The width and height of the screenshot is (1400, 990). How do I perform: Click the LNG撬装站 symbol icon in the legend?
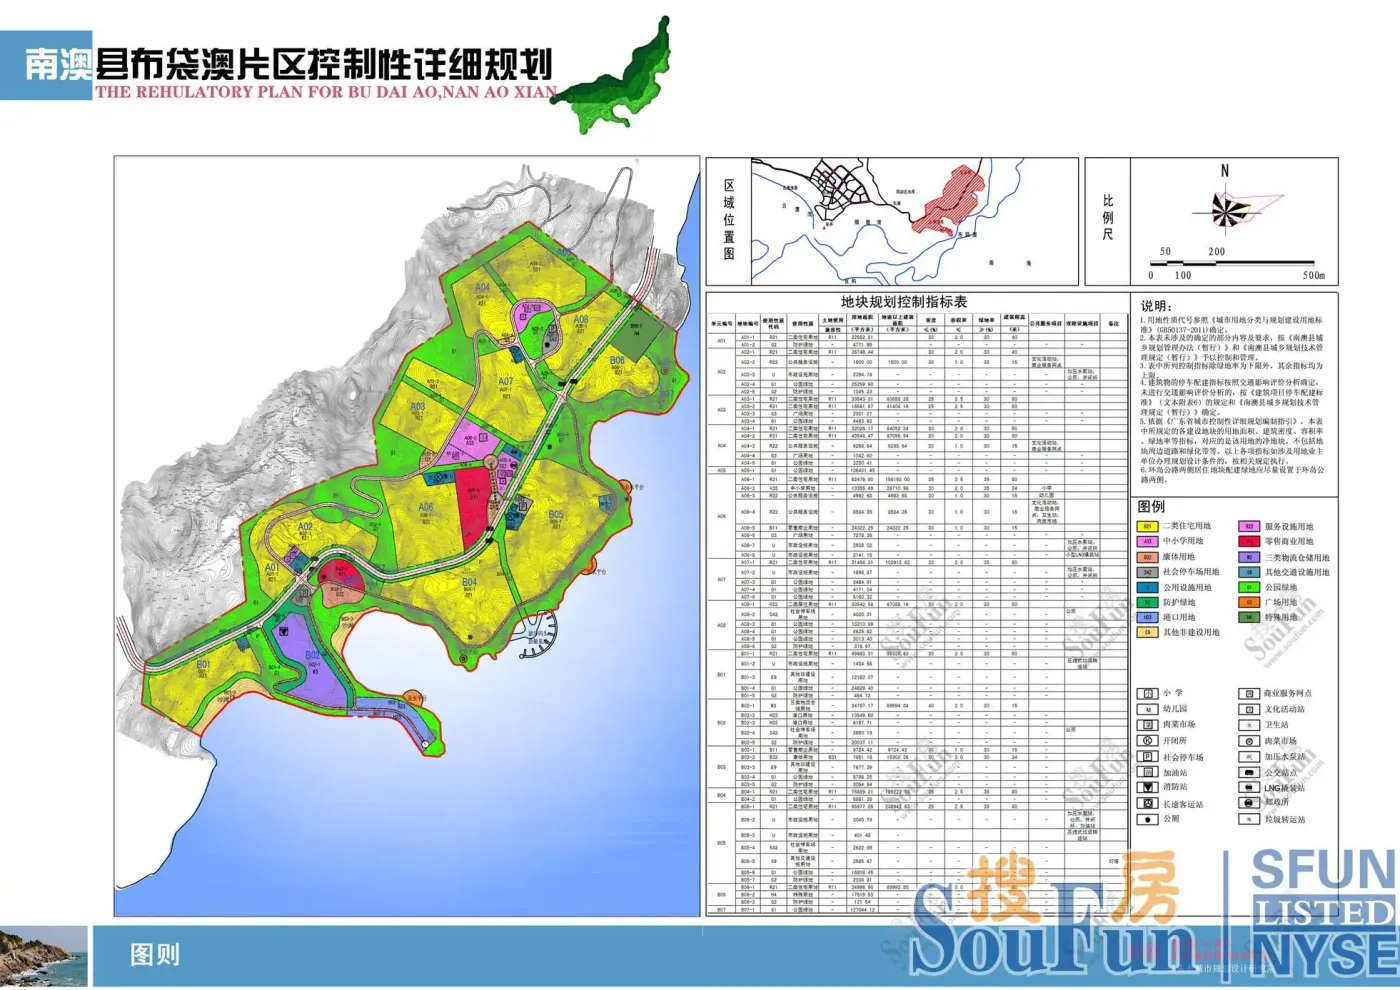click(x=1248, y=787)
